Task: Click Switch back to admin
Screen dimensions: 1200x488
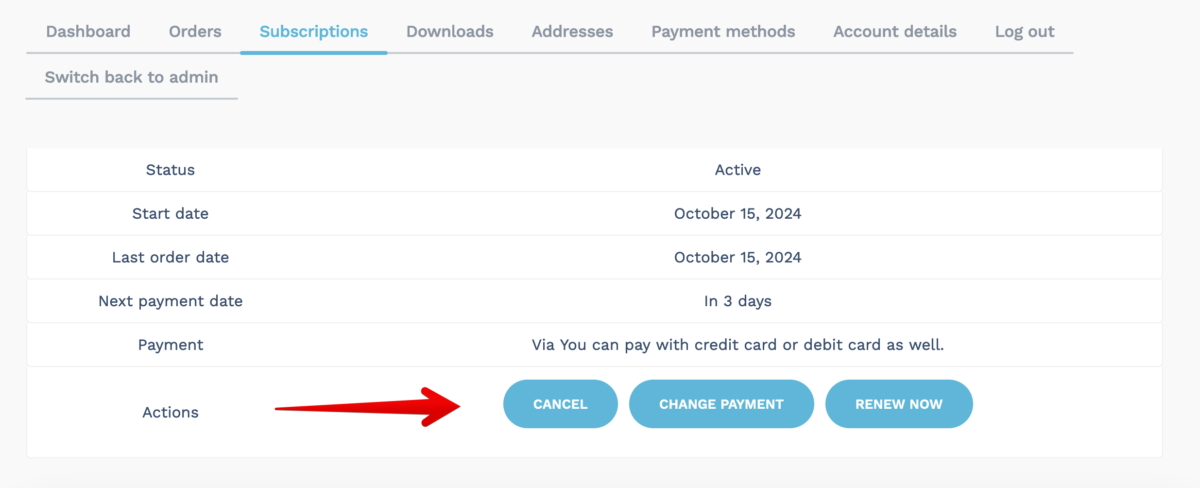Action: pos(131,77)
